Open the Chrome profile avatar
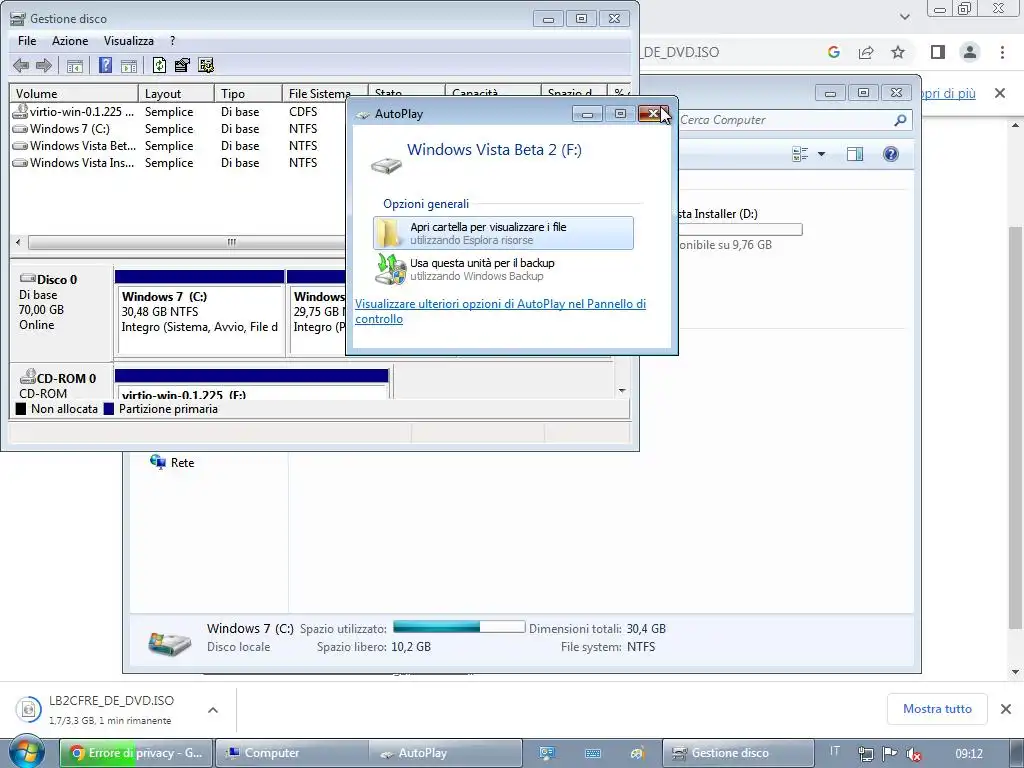This screenshot has height=768, width=1024. pyautogui.click(x=970, y=52)
